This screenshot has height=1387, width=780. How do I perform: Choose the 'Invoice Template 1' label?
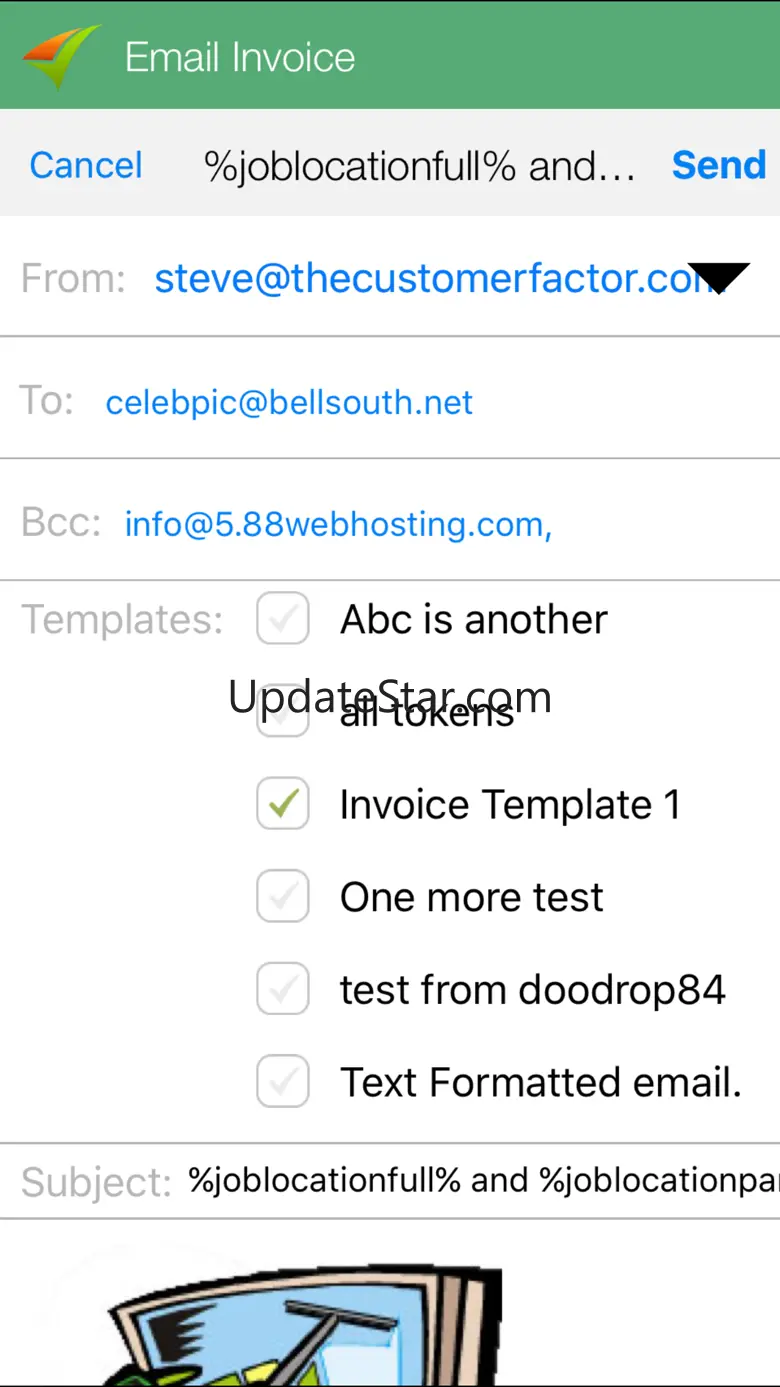(509, 804)
